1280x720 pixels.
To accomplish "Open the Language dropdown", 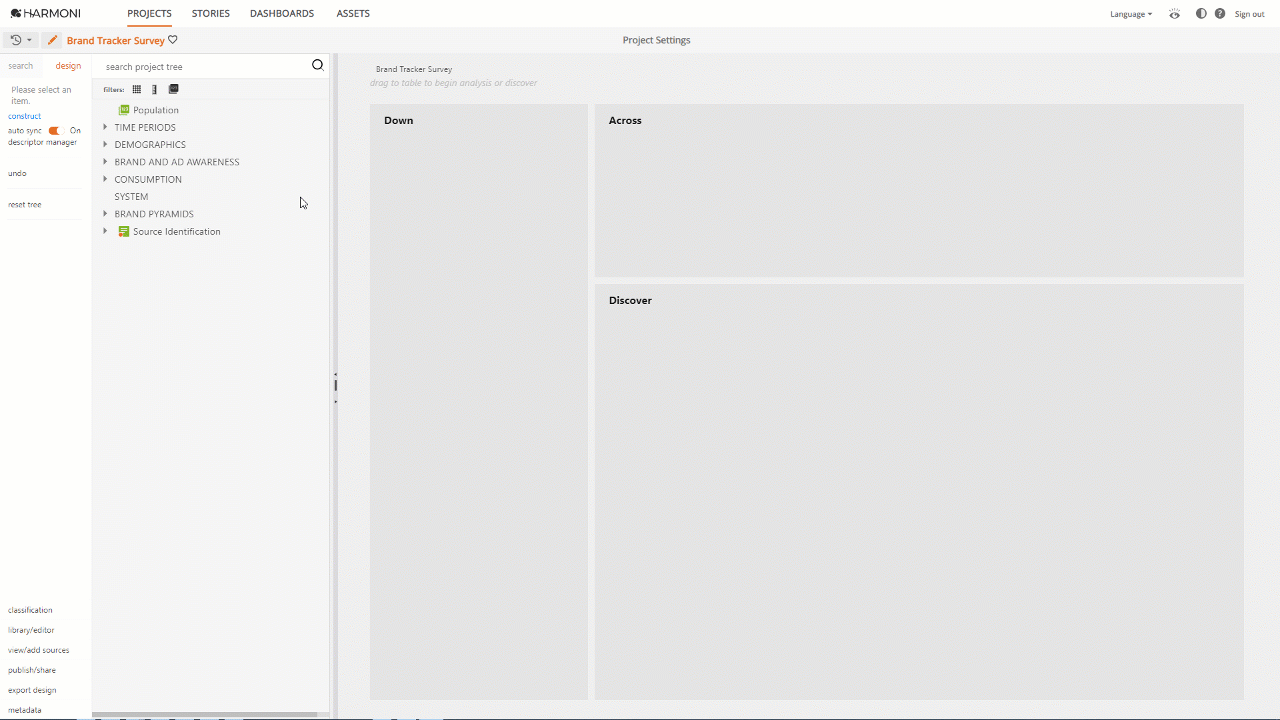I will [1129, 14].
